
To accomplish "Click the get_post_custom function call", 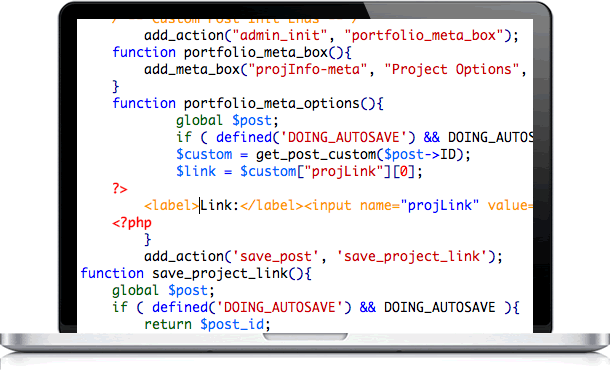I will (x=316, y=155).
